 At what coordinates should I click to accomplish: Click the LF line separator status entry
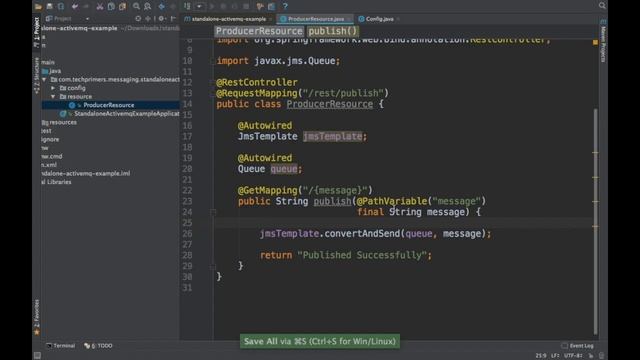(x=555, y=356)
